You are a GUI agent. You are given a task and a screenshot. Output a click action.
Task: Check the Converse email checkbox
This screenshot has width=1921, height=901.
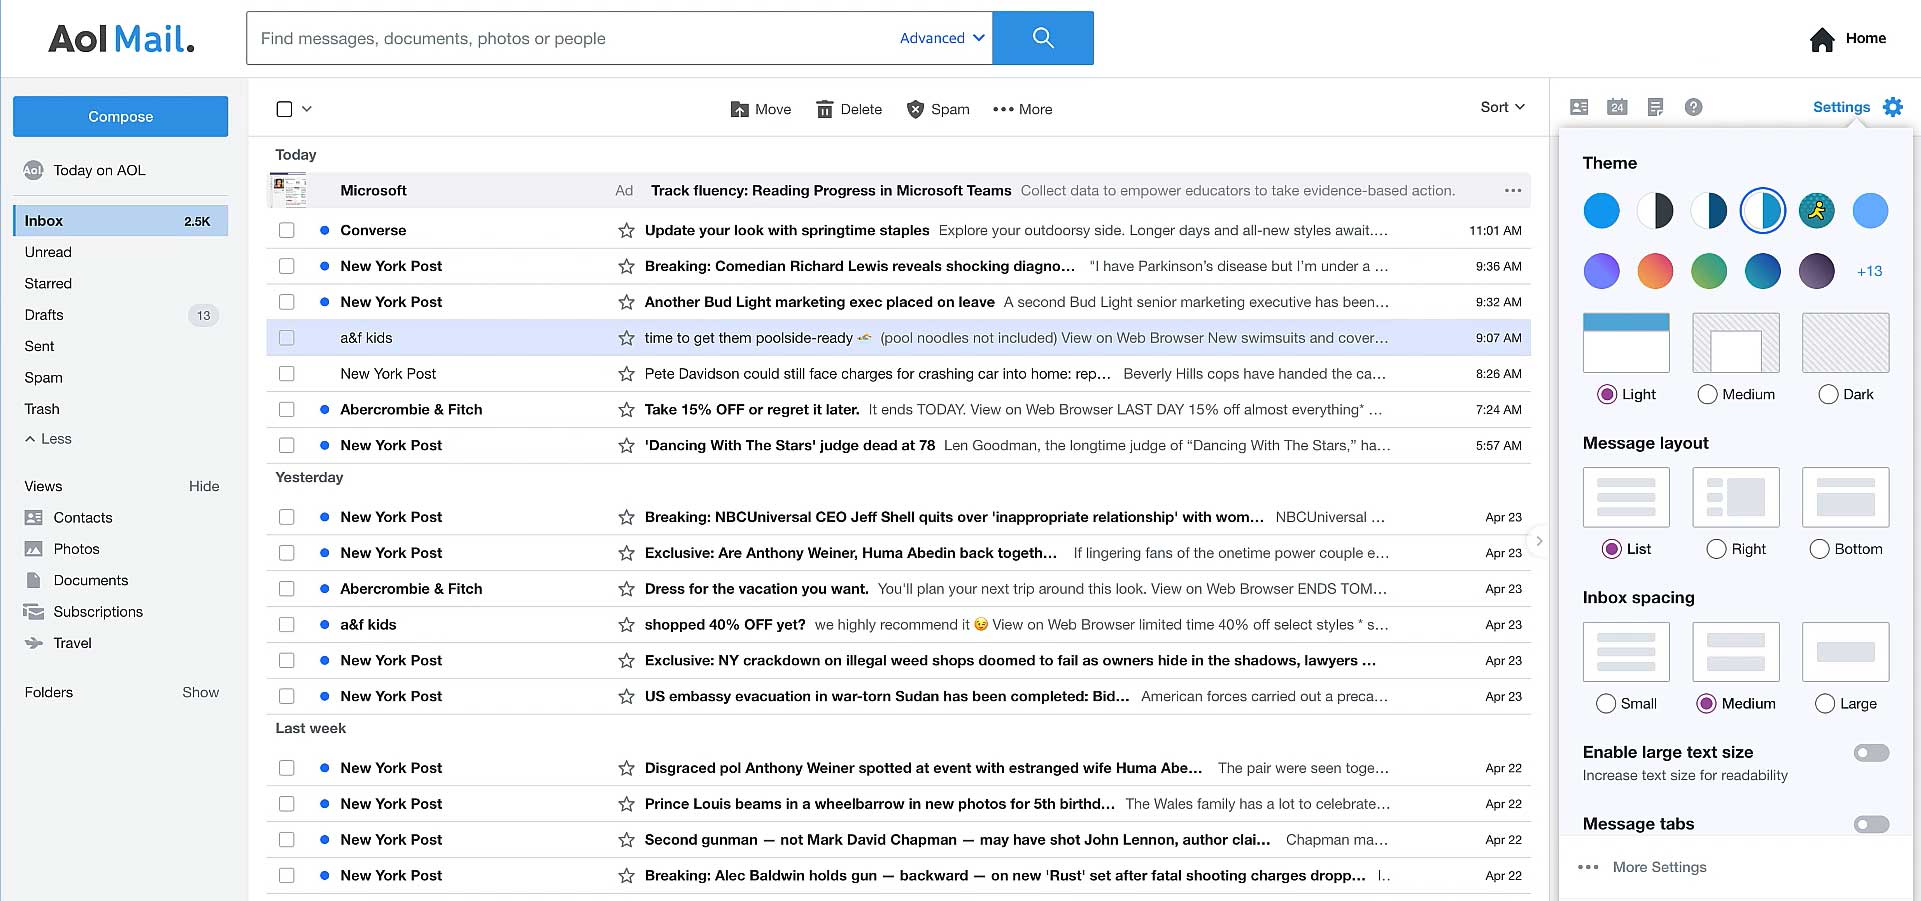click(x=287, y=230)
